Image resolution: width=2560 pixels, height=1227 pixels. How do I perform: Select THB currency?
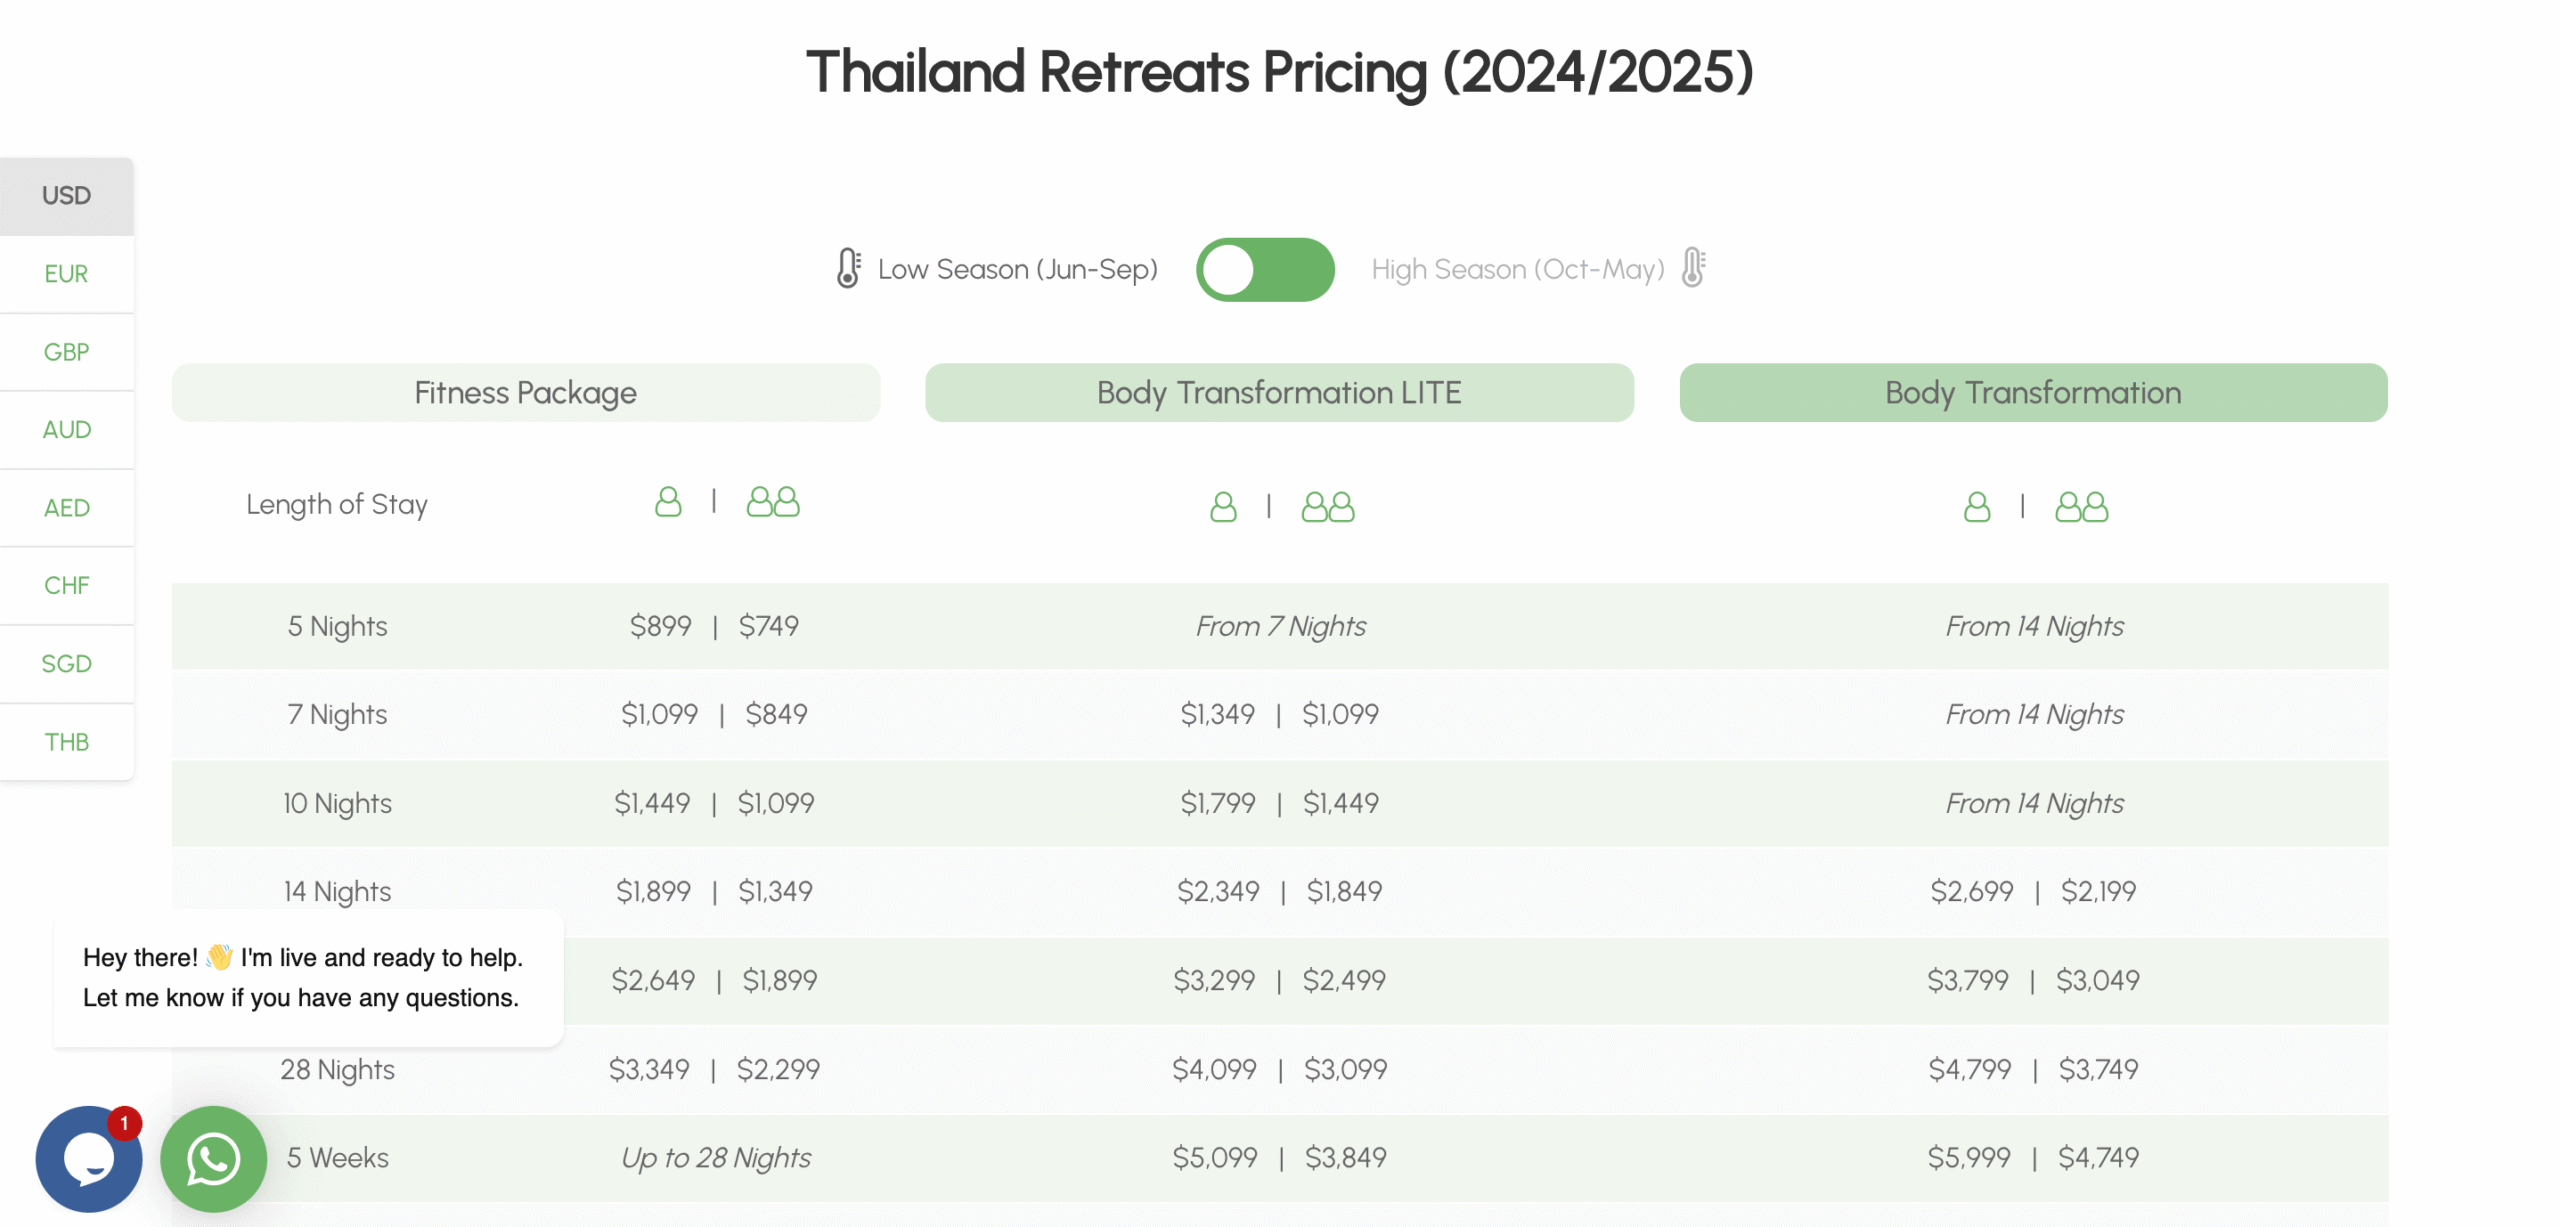(65, 741)
